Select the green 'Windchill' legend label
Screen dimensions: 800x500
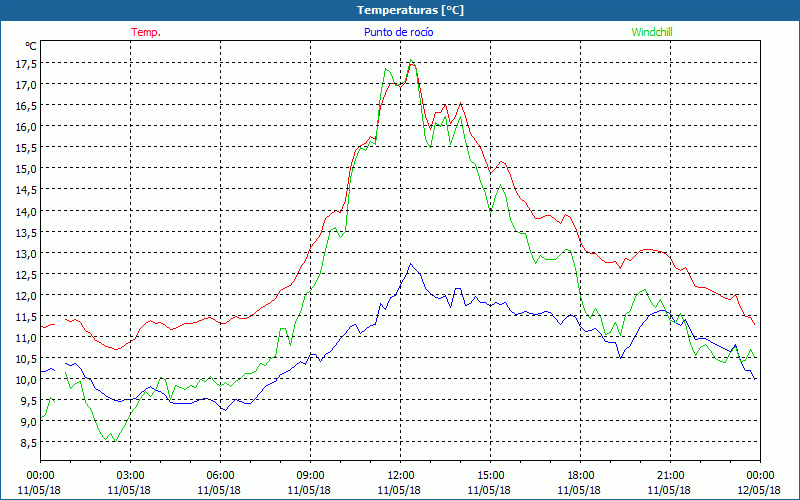[652, 32]
